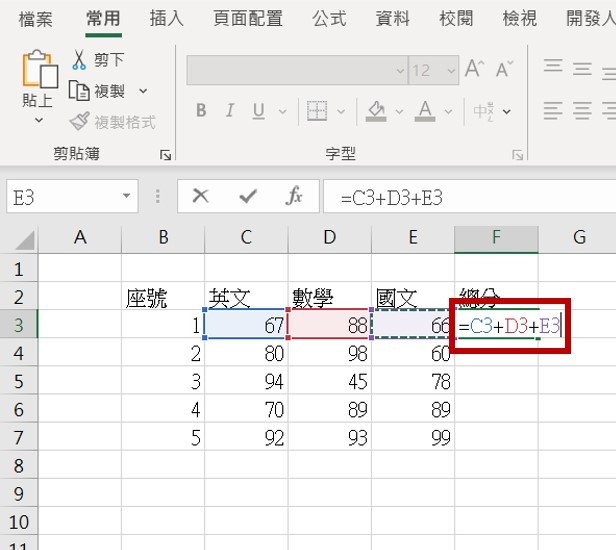Switch to the 檢視 tab
The width and height of the screenshot is (616, 550).
(x=520, y=18)
